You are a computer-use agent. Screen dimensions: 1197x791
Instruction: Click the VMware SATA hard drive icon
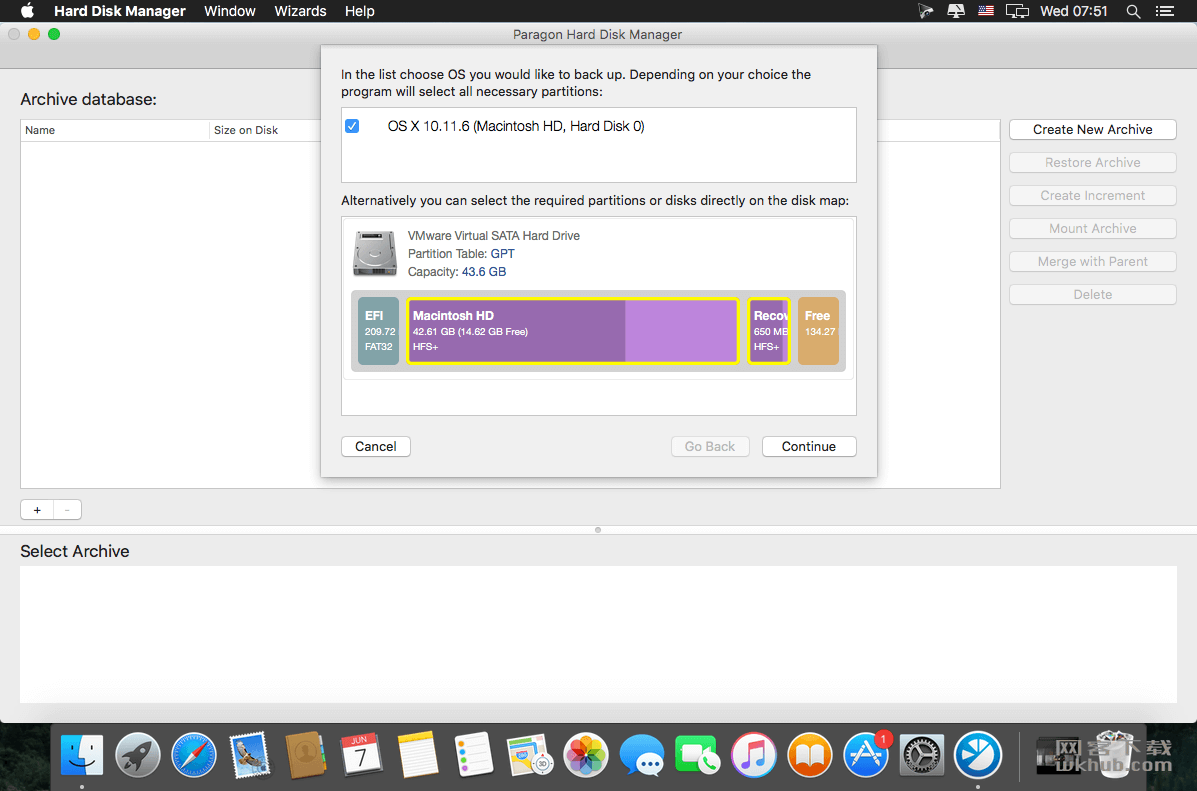375,253
